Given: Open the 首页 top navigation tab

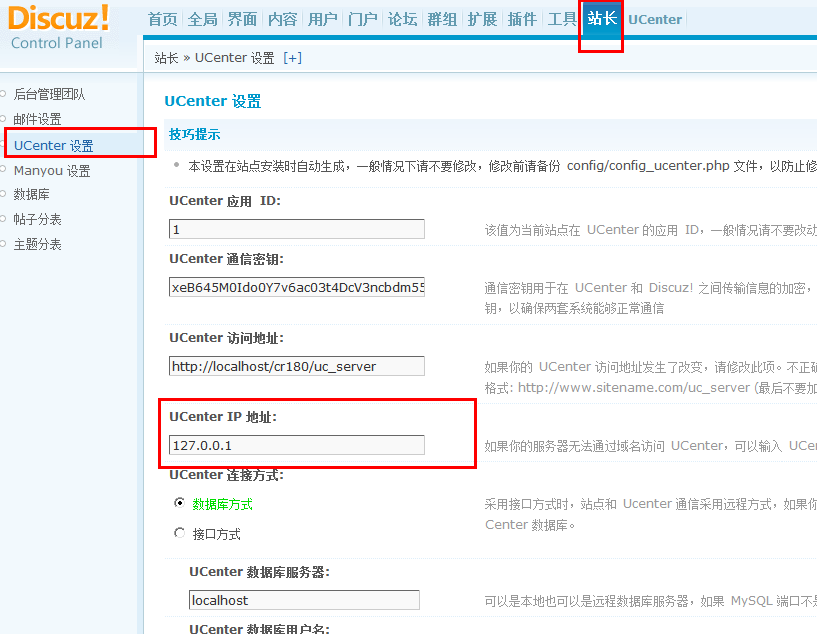Looking at the screenshot, I should click(163, 19).
